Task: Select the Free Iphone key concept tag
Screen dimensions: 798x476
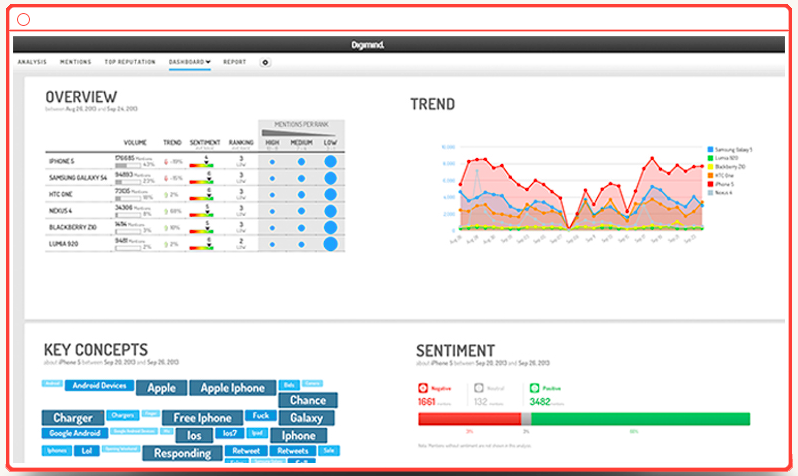Action: 203,418
